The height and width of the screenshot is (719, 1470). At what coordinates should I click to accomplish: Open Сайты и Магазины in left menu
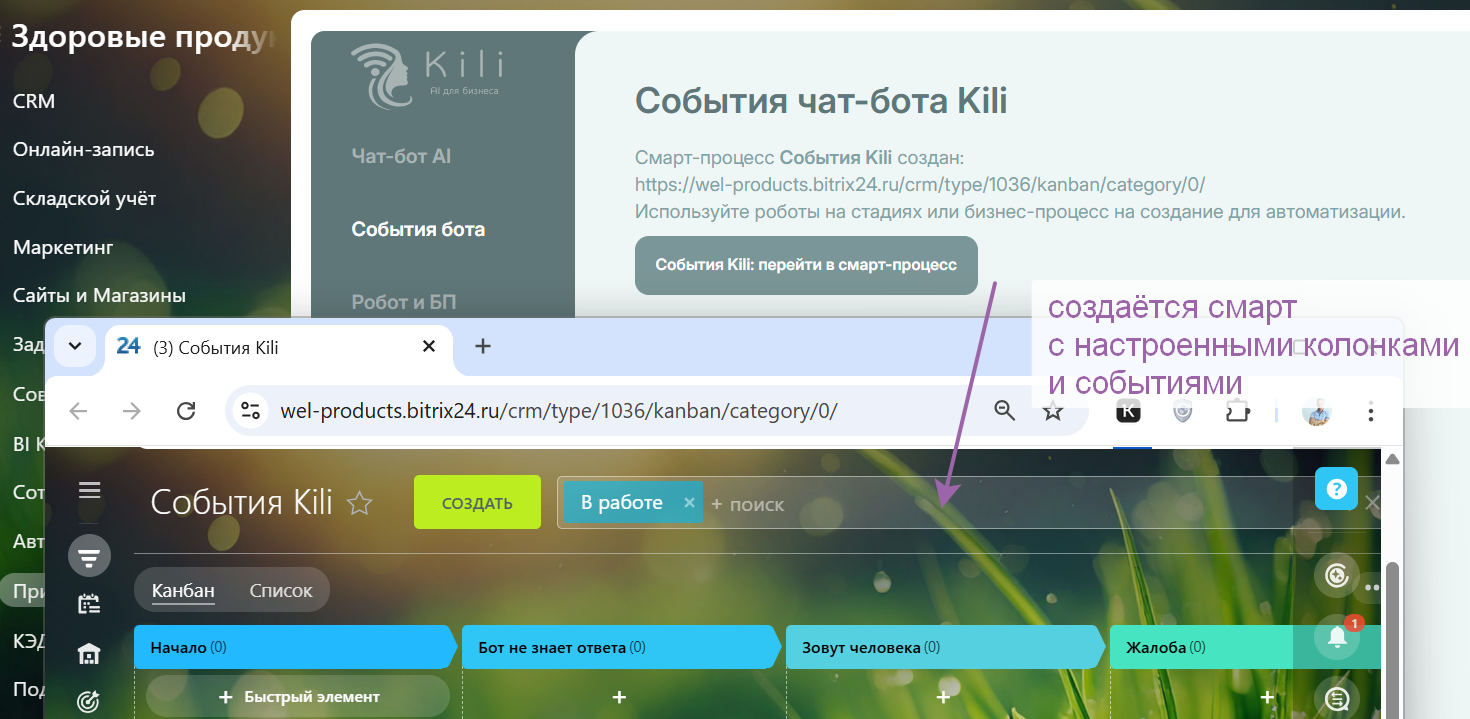[x=99, y=295]
